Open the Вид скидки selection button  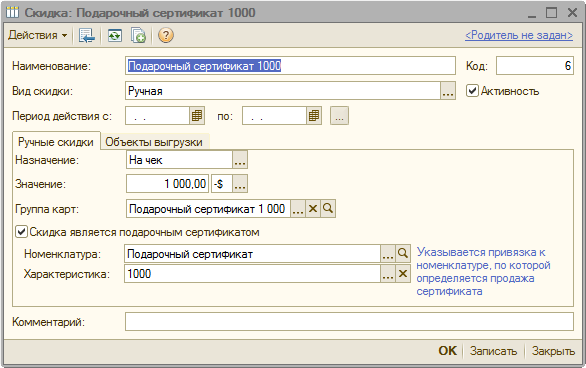(x=448, y=91)
